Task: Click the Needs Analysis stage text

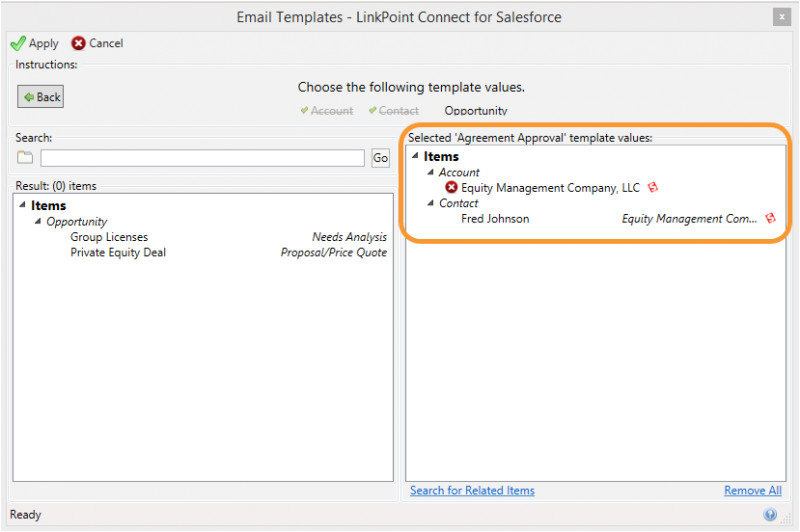Action: click(349, 237)
